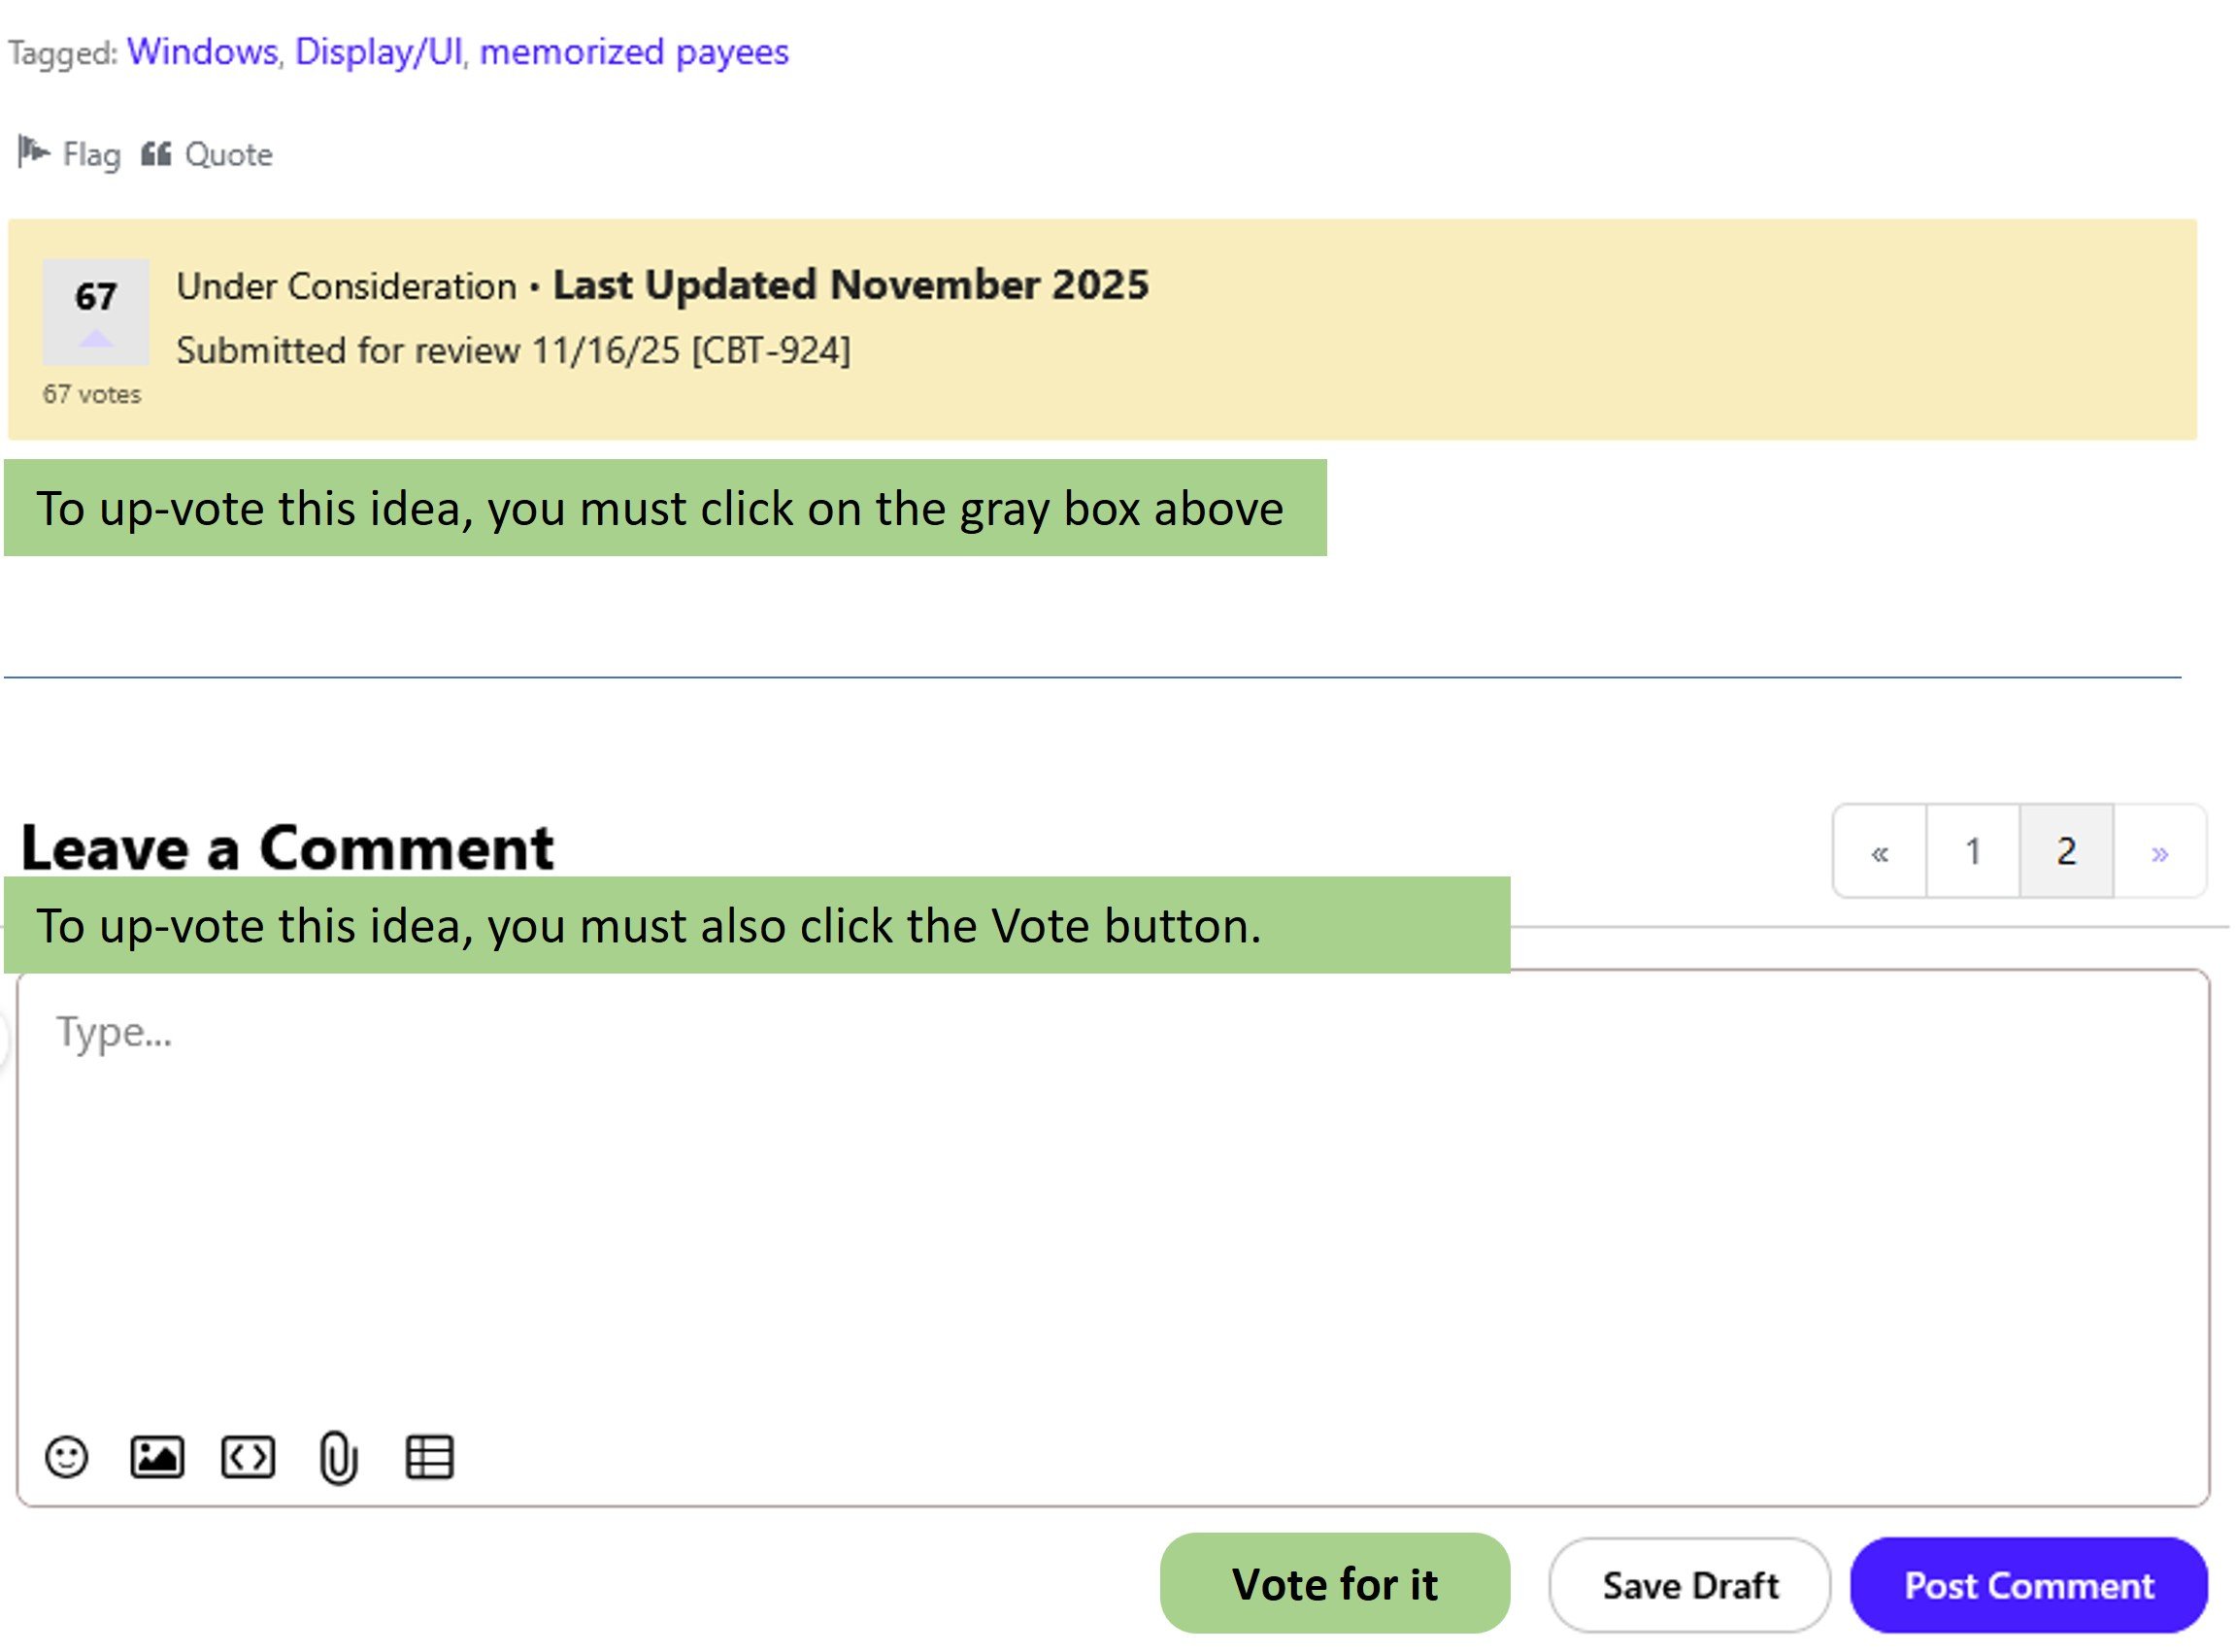Go to previous page of comments
The image size is (2235, 1652).
1880,853
